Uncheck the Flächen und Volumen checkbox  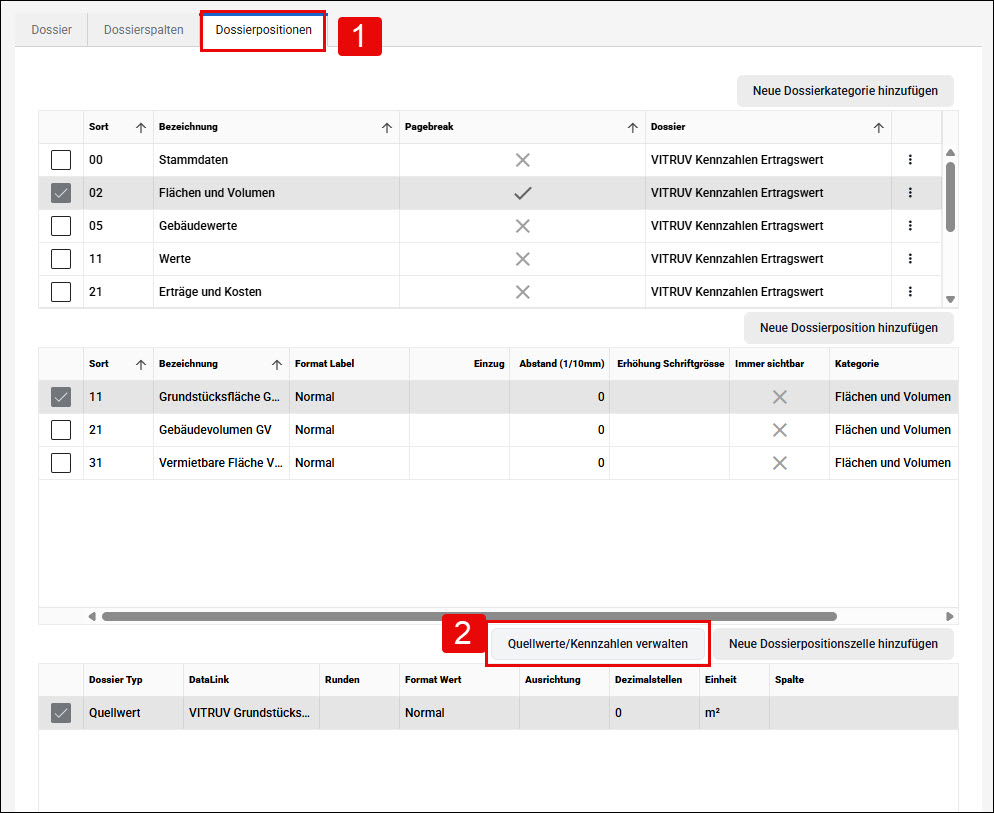coord(61,193)
